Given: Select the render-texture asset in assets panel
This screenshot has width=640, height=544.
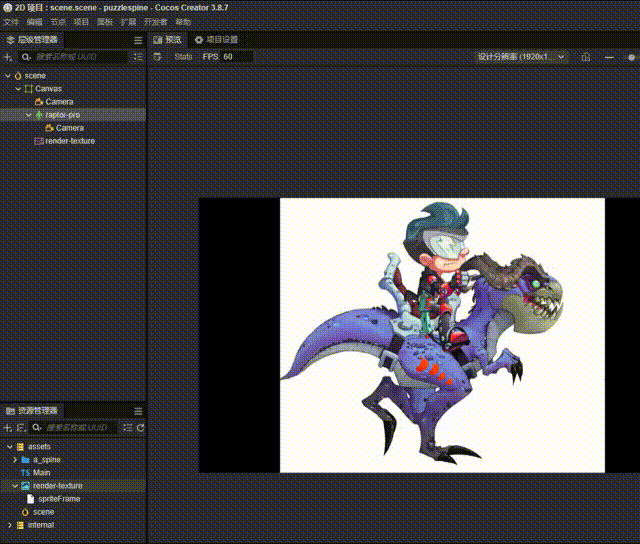Looking at the screenshot, I should click(73, 486).
